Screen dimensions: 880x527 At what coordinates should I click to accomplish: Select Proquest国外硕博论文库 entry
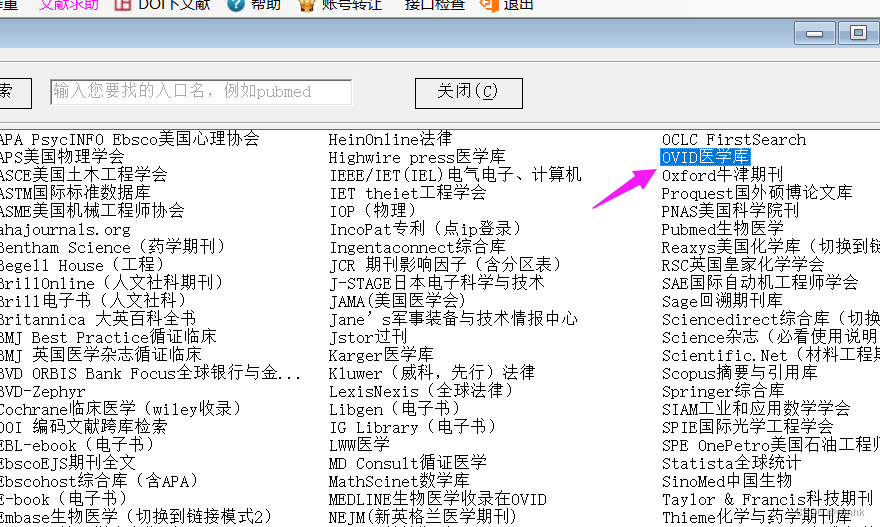[757, 193]
